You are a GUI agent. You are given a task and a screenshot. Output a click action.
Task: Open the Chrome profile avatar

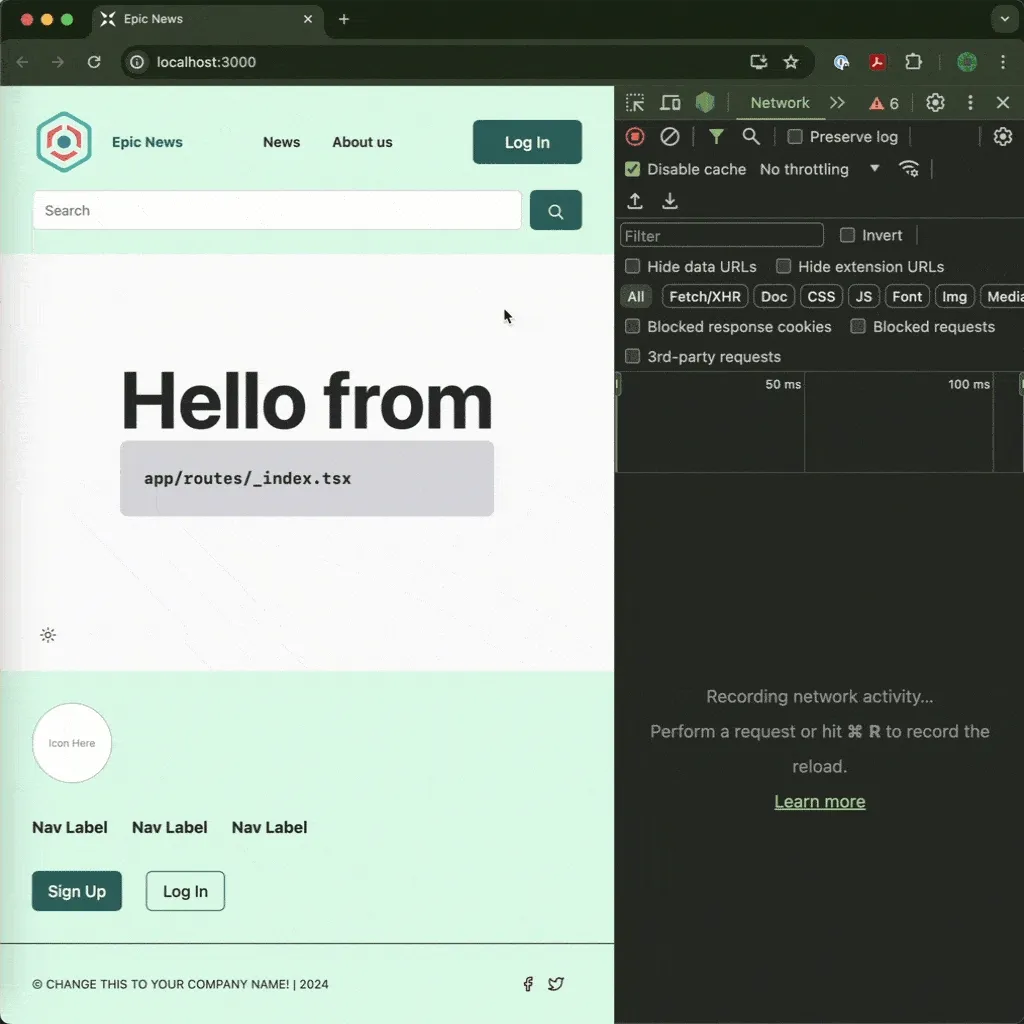tap(967, 62)
